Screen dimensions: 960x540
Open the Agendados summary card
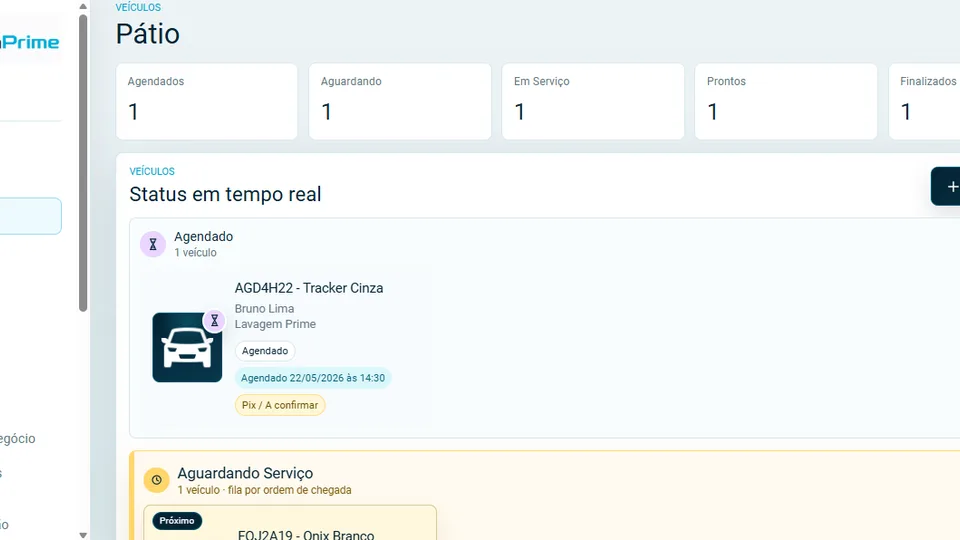click(x=207, y=102)
